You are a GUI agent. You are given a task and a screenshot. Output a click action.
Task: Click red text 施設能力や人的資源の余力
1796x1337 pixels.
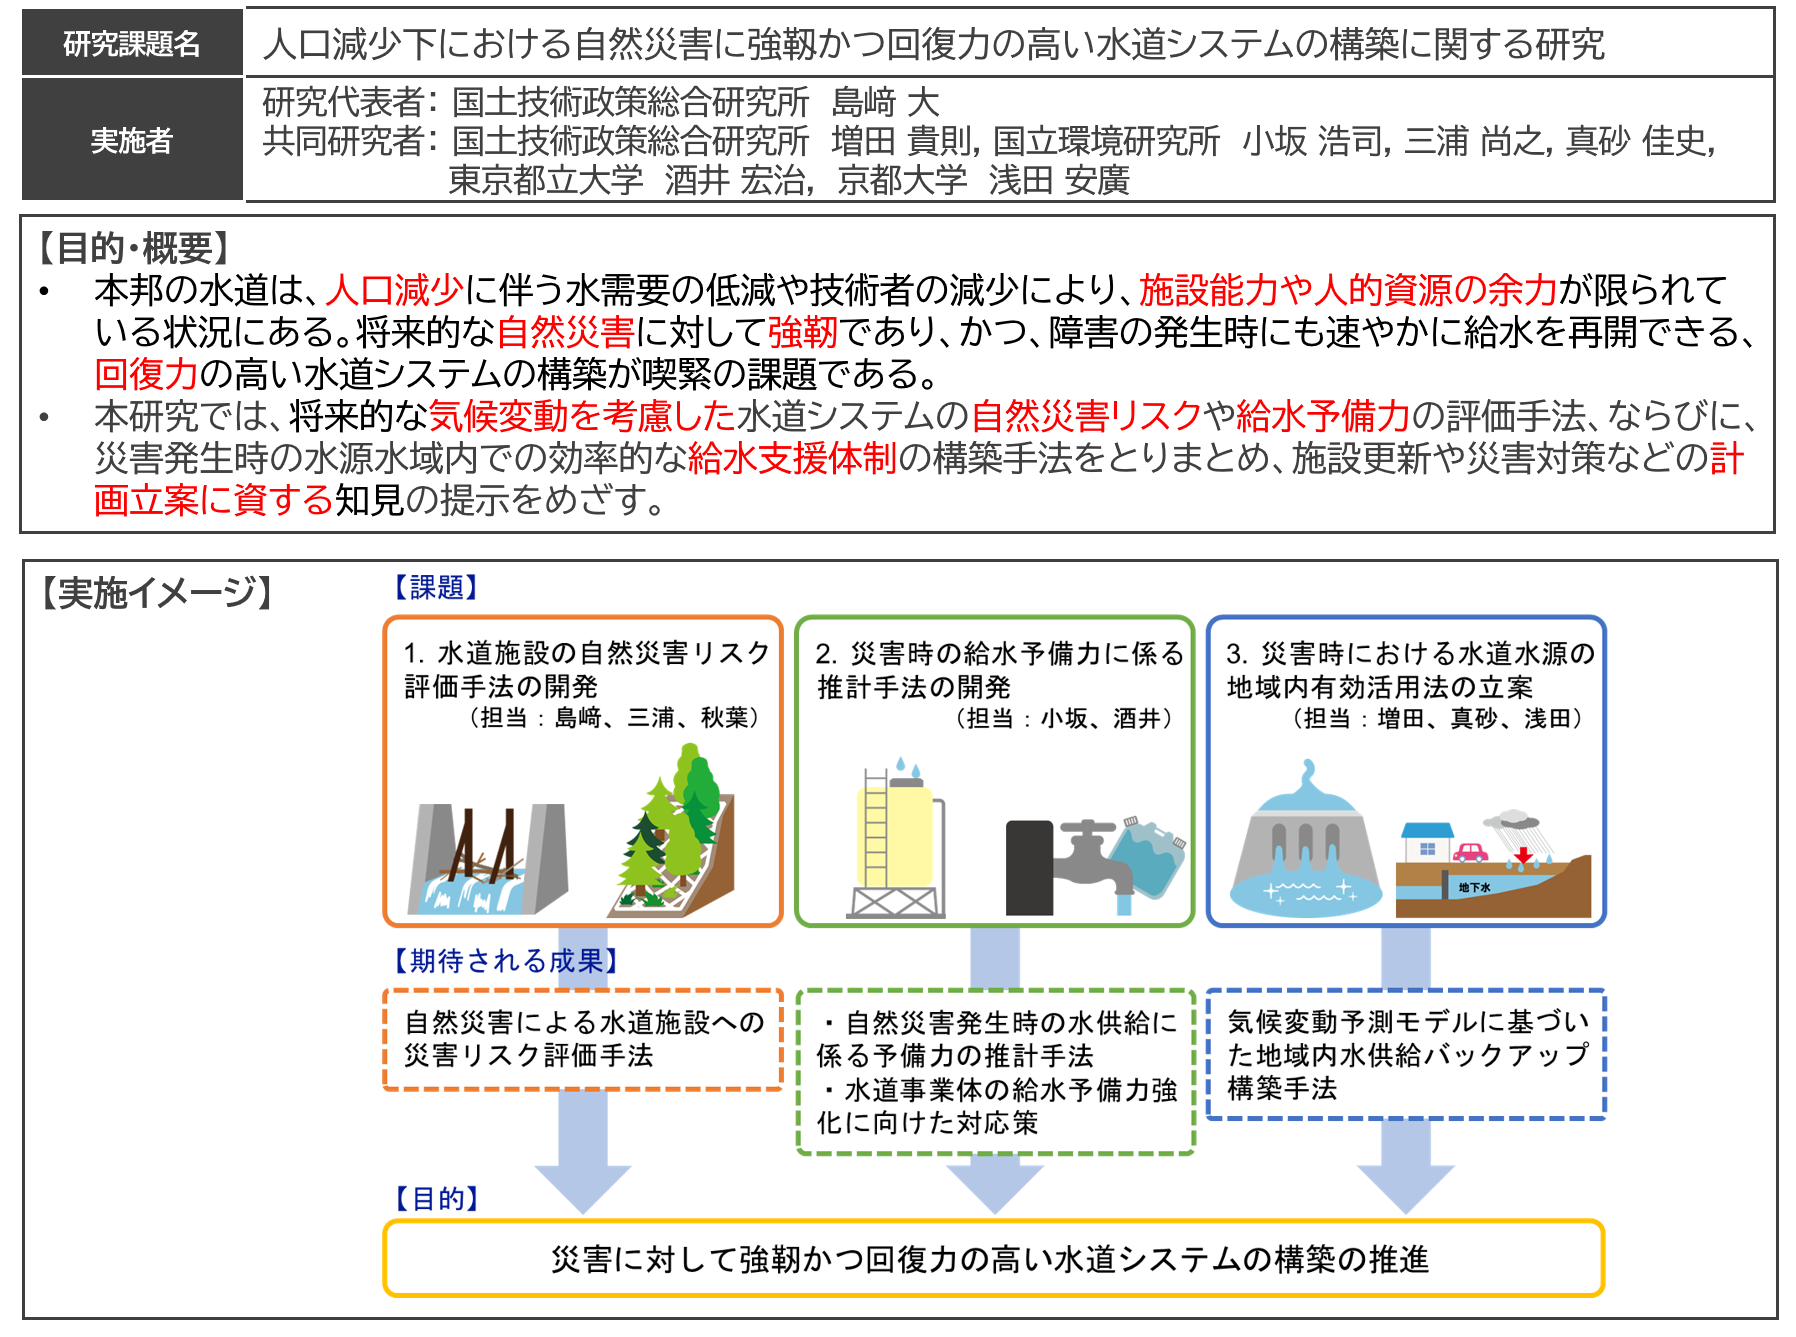pos(1348,290)
